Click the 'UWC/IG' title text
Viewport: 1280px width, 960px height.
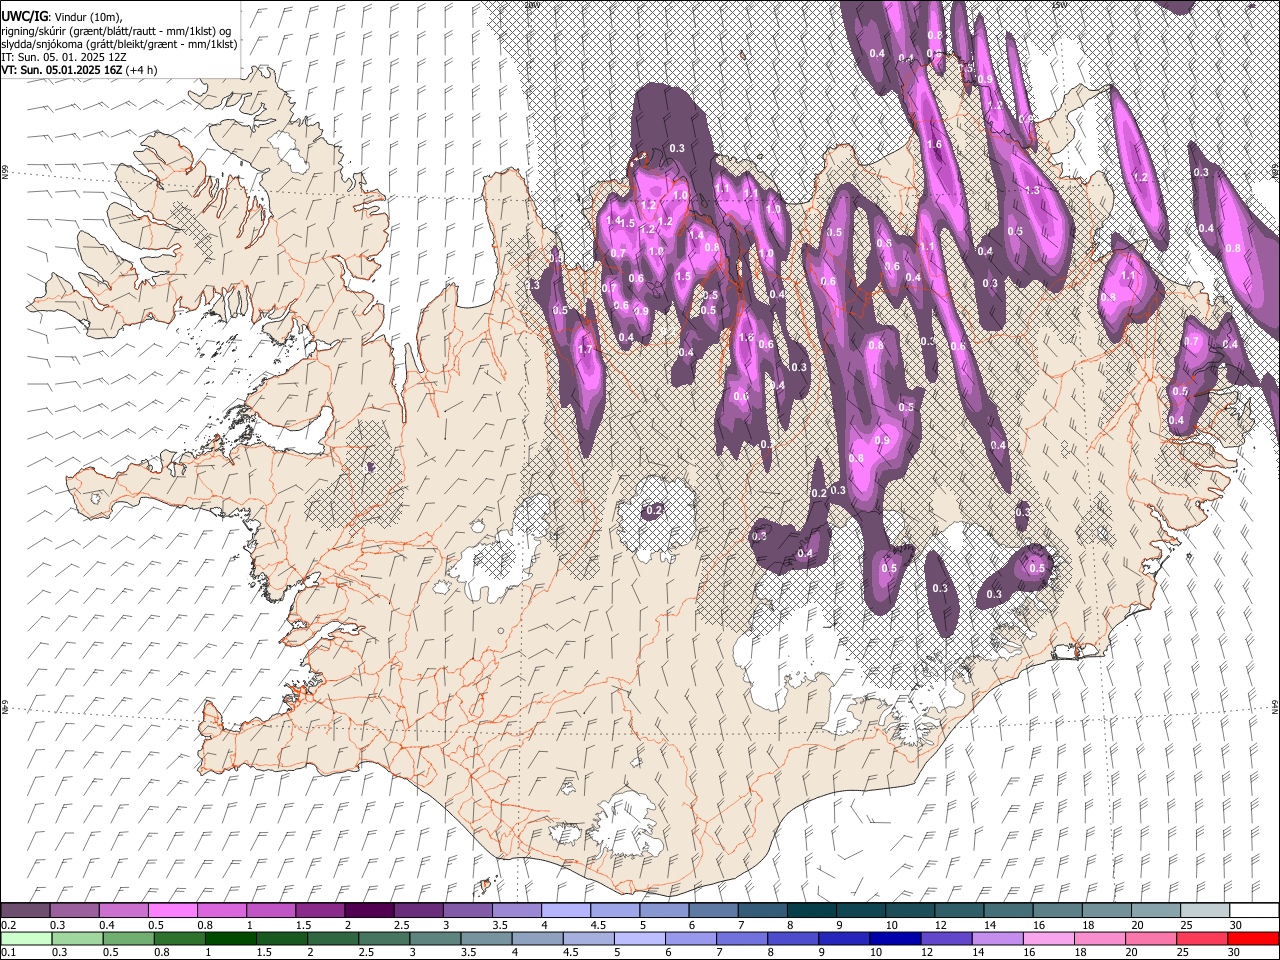point(23,17)
